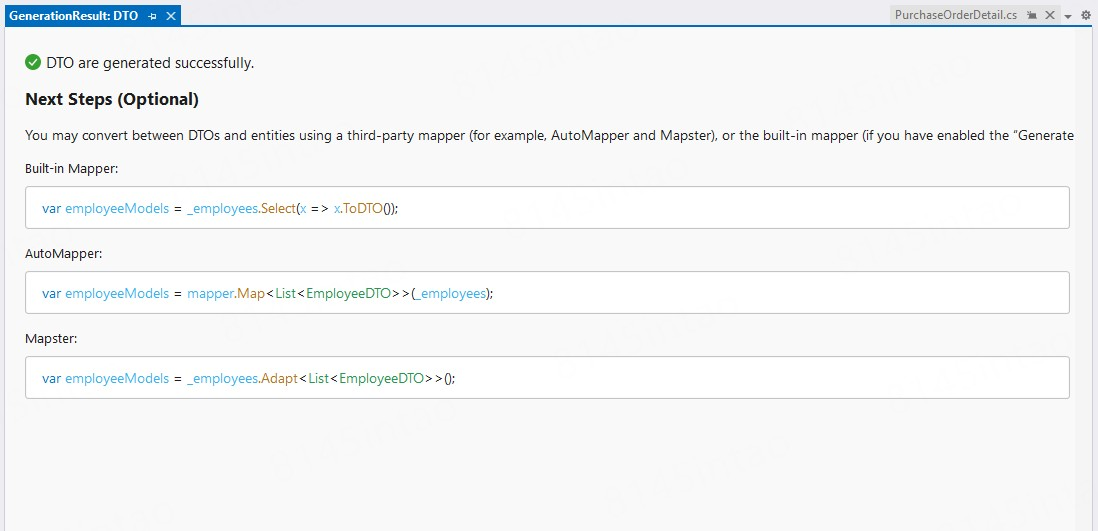
Task: Close the GenerationResult: DTO tab
Action: click(x=171, y=16)
